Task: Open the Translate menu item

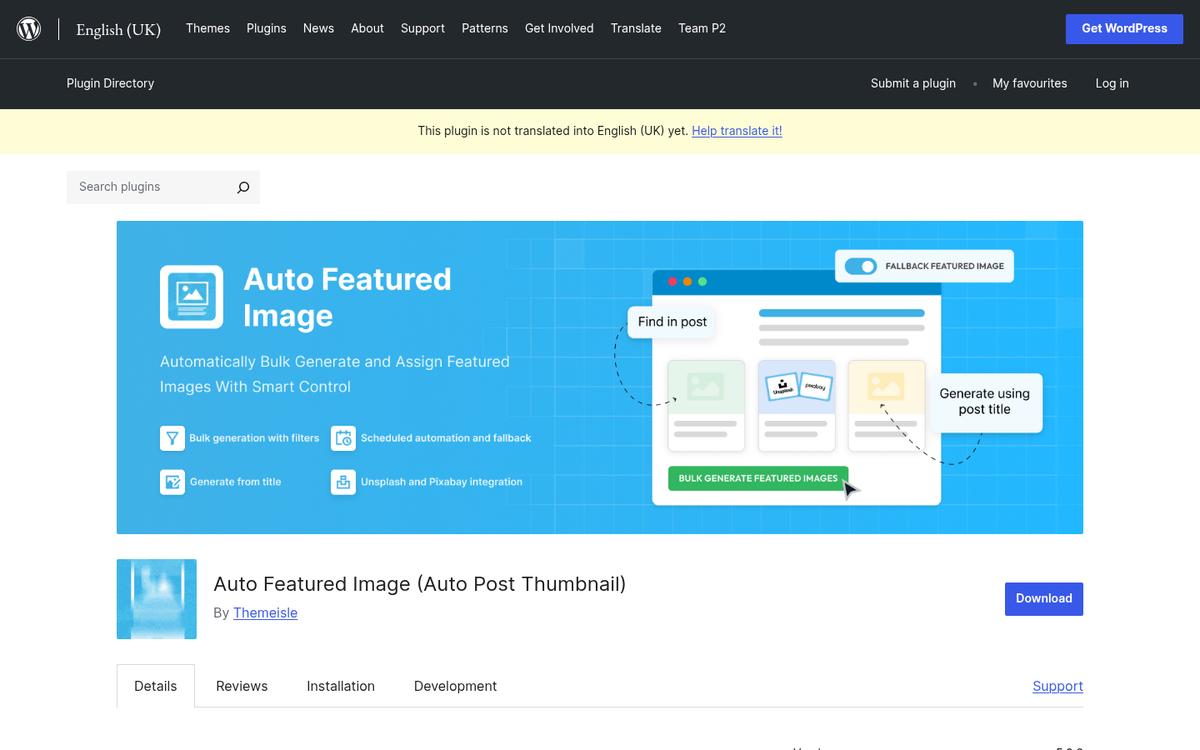Action: [636, 28]
